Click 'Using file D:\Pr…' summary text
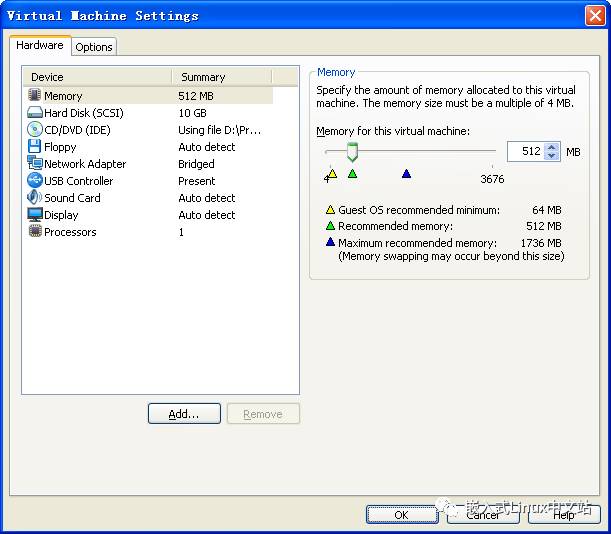The image size is (611, 534). pos(219,130)
